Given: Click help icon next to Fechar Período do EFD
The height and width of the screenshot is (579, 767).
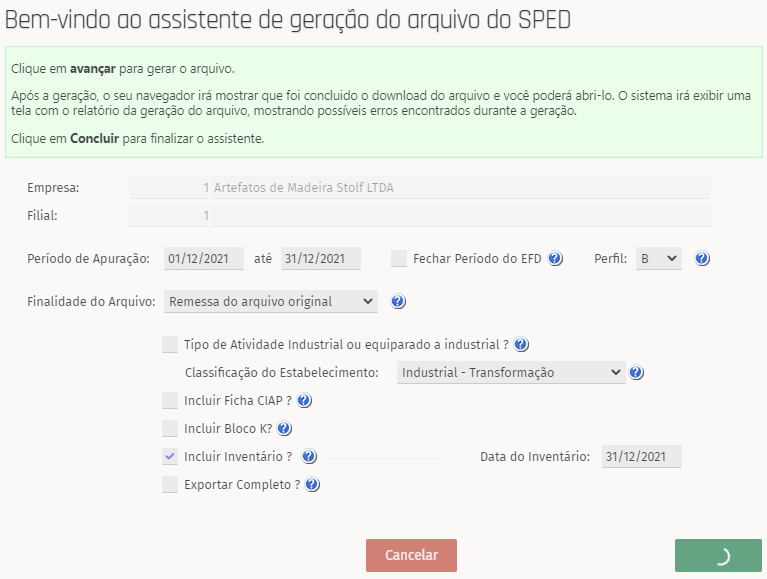Looking at the screenshot, I should click(556, 258).
